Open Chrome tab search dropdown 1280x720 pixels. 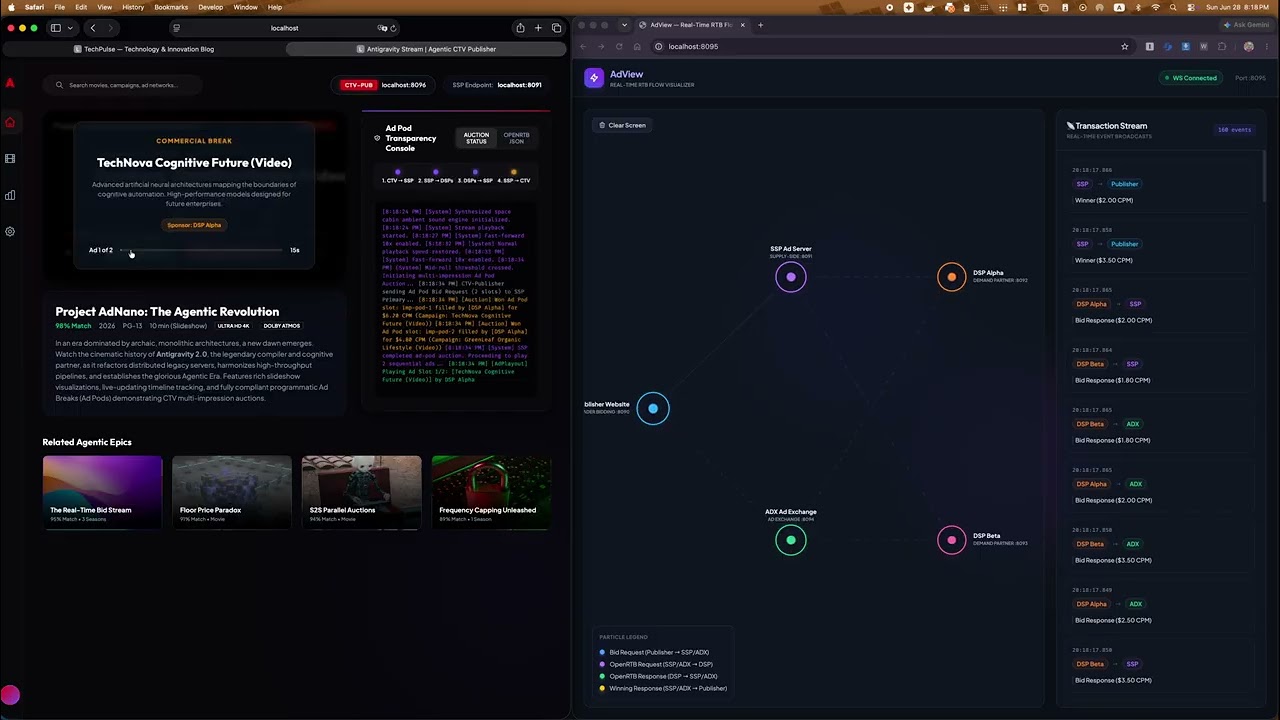tap(624, 25)
